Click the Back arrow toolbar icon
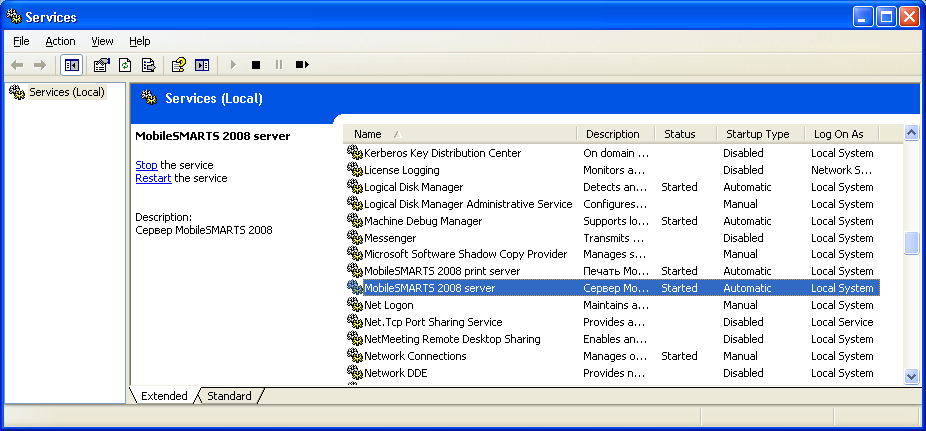926x431 pixels. [x=18, y=64]
